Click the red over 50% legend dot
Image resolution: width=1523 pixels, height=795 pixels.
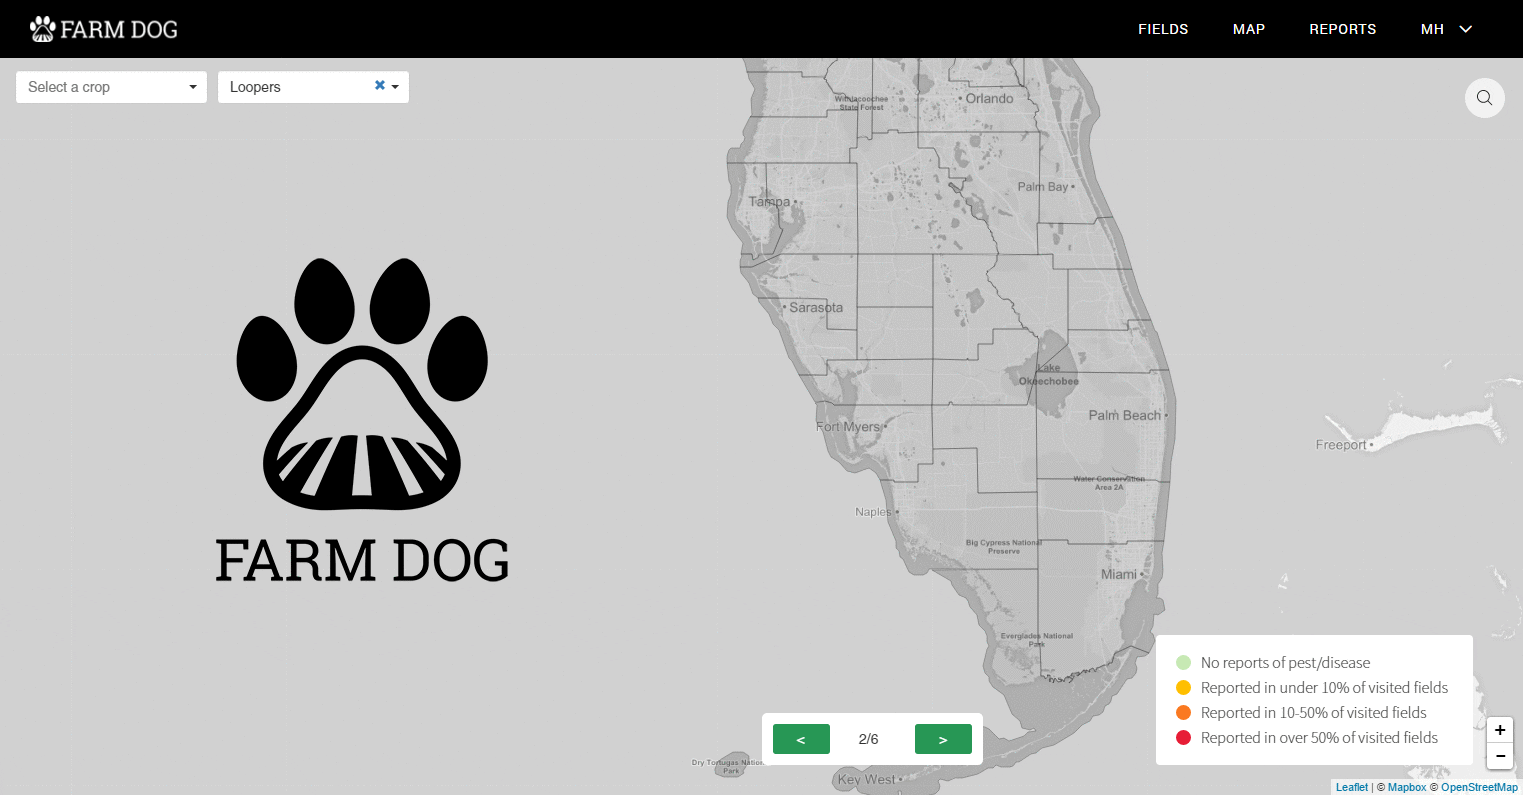1183,737
